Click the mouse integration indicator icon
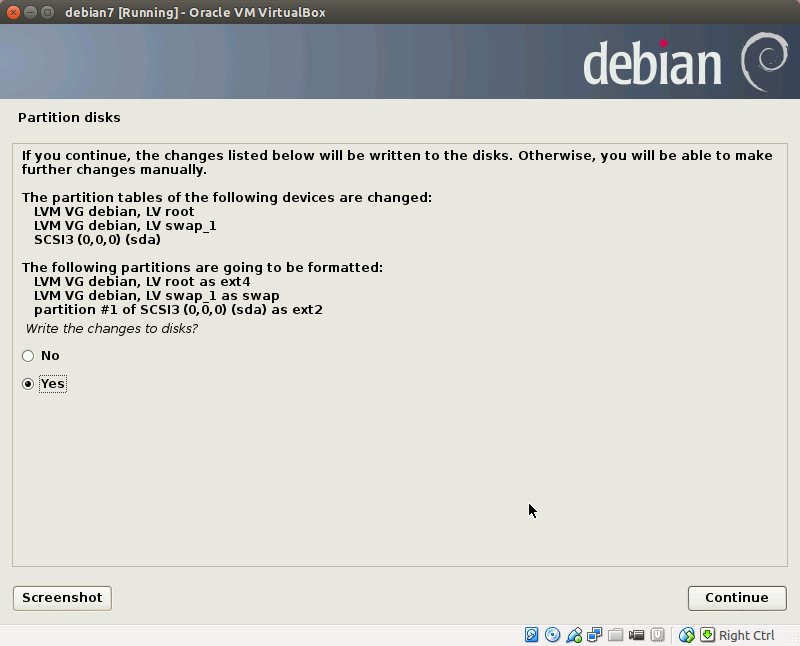 pos(687,635)
